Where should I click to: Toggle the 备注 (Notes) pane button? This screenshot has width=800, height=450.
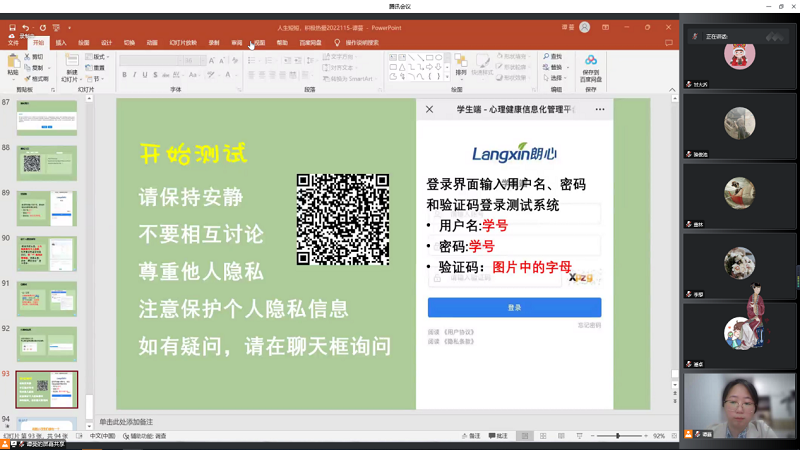[x=471, y=436]
